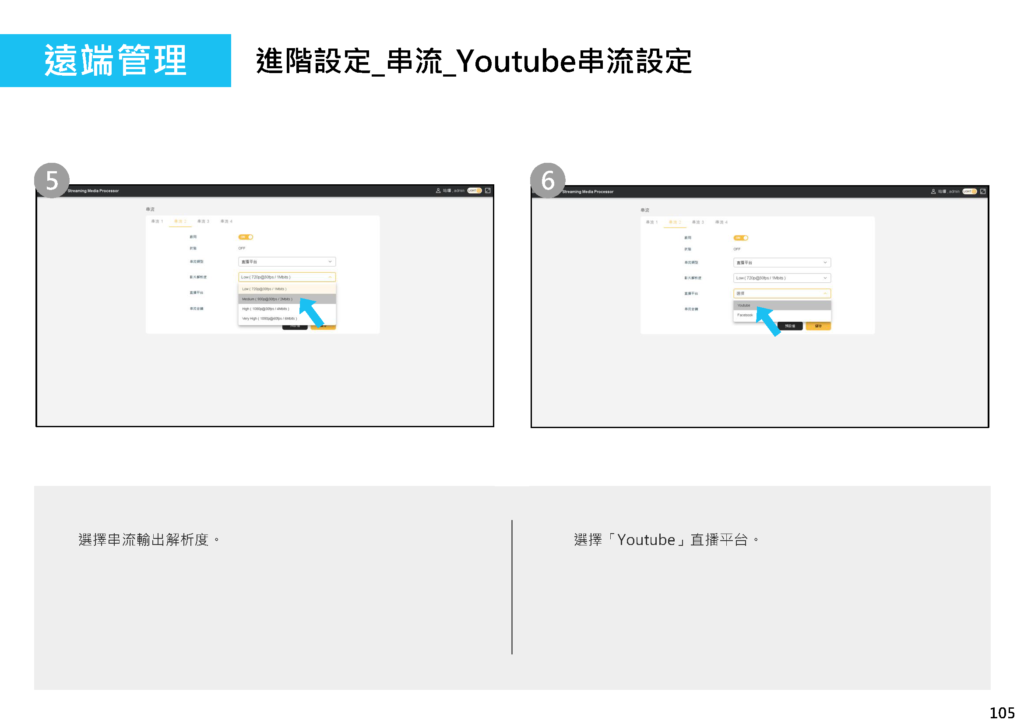Expand the live platform 選擇 dropdown in step 6
The height and width of the screenshot is (724, 1024).
click(x=781, y=293)
